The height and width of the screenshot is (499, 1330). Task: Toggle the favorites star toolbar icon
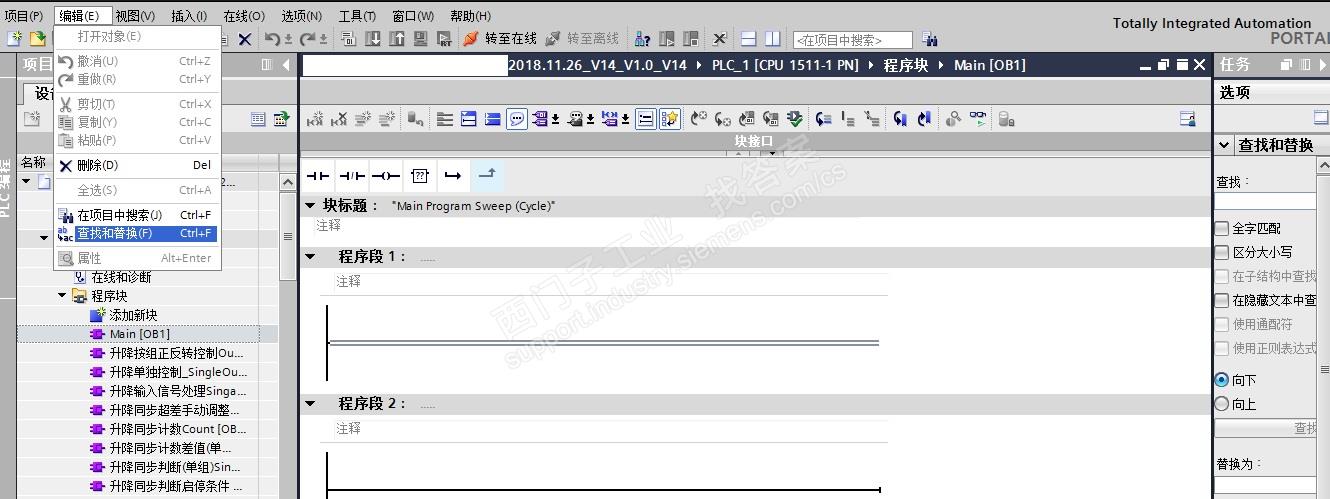click(x=670, y=119)
